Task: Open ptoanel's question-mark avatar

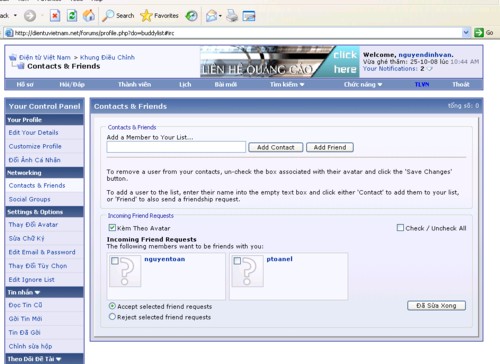Action: (247, 271)
